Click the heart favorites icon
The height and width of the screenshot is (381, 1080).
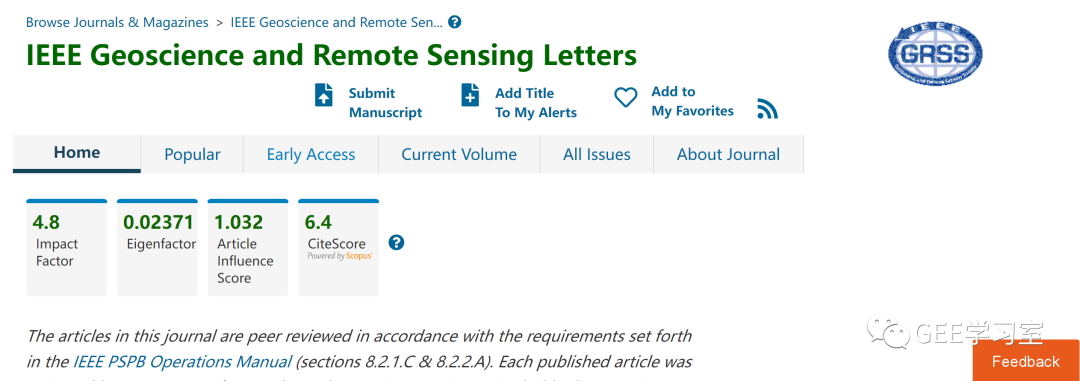click(625, 97)
